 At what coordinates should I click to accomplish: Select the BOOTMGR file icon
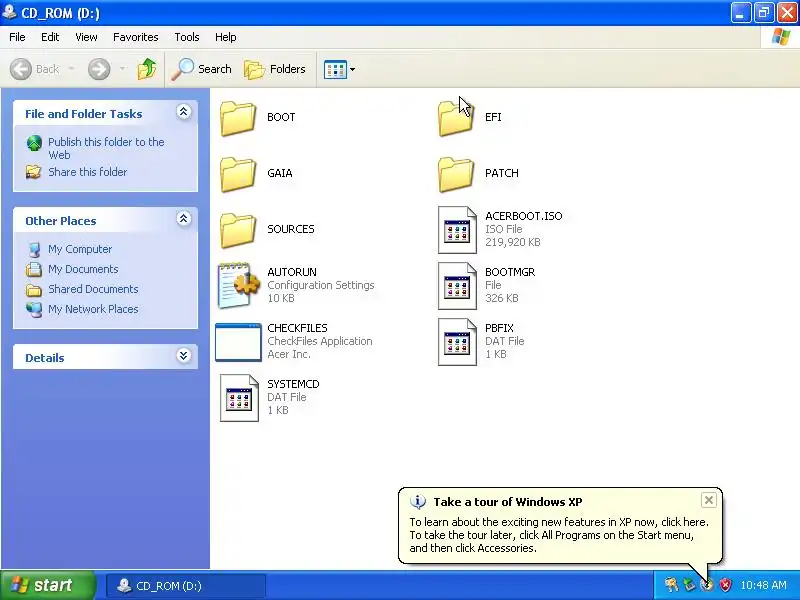tap(457, 286)
